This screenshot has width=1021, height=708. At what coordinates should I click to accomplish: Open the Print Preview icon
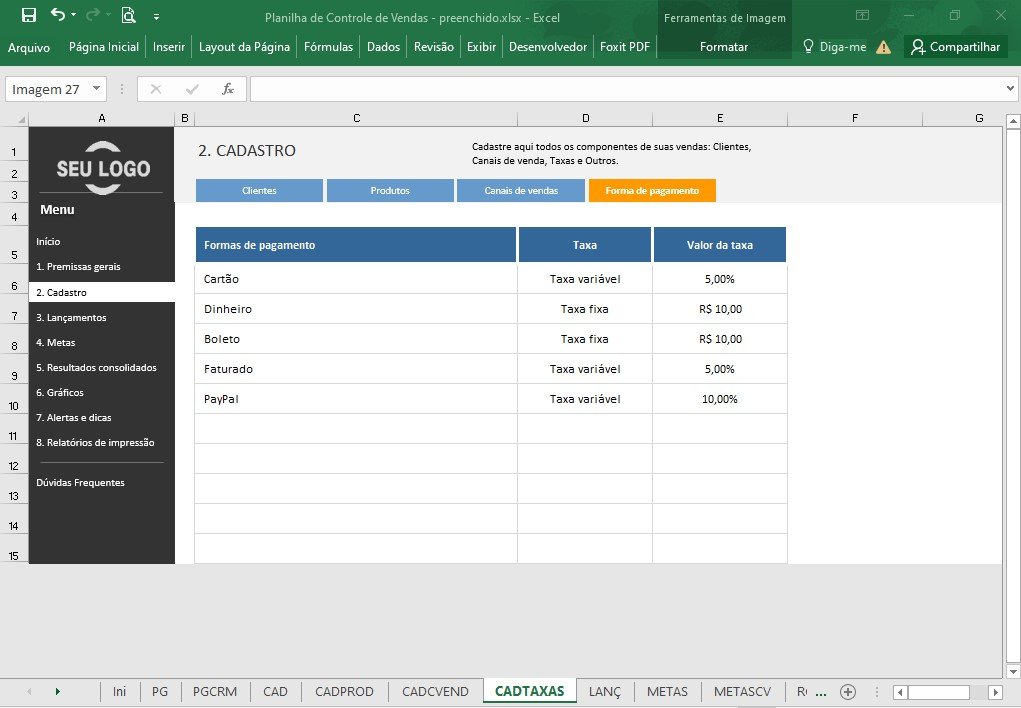tap(128, 15)
